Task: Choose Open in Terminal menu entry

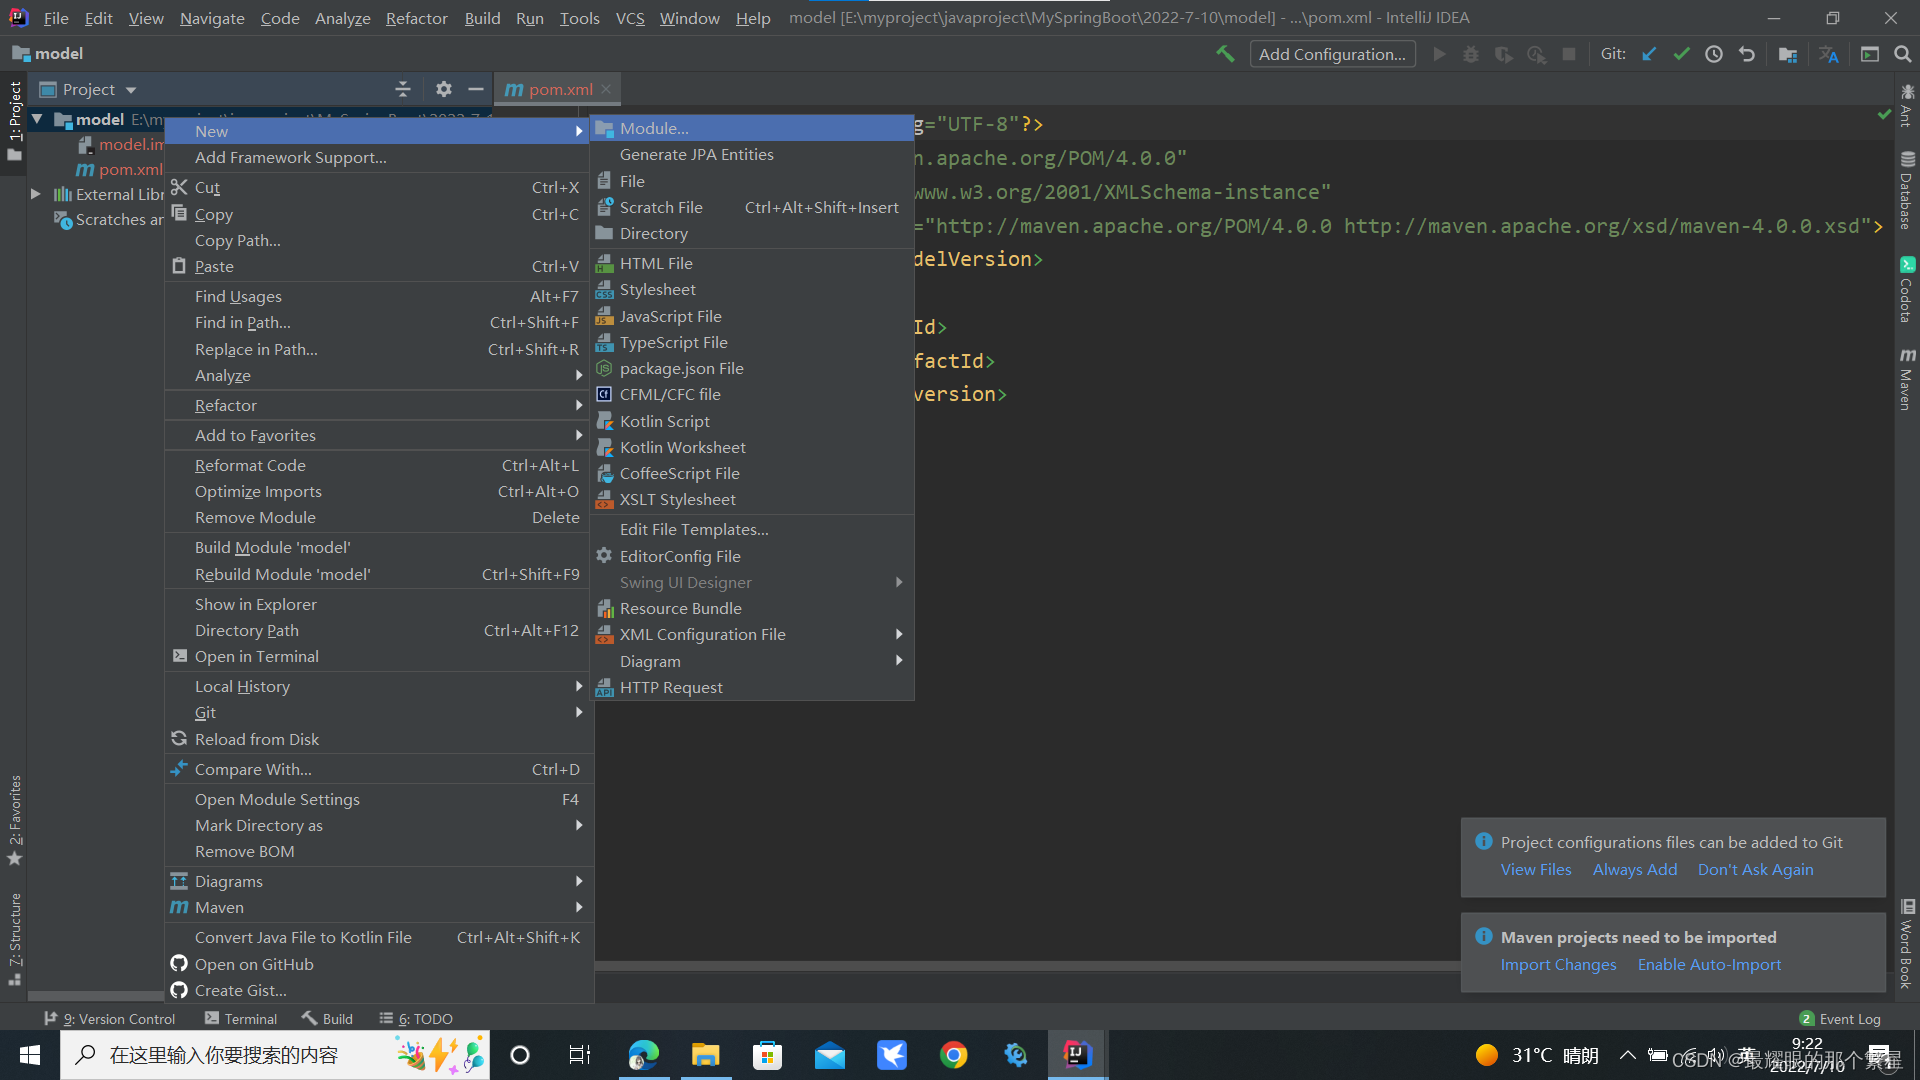Action: [257, 656]
